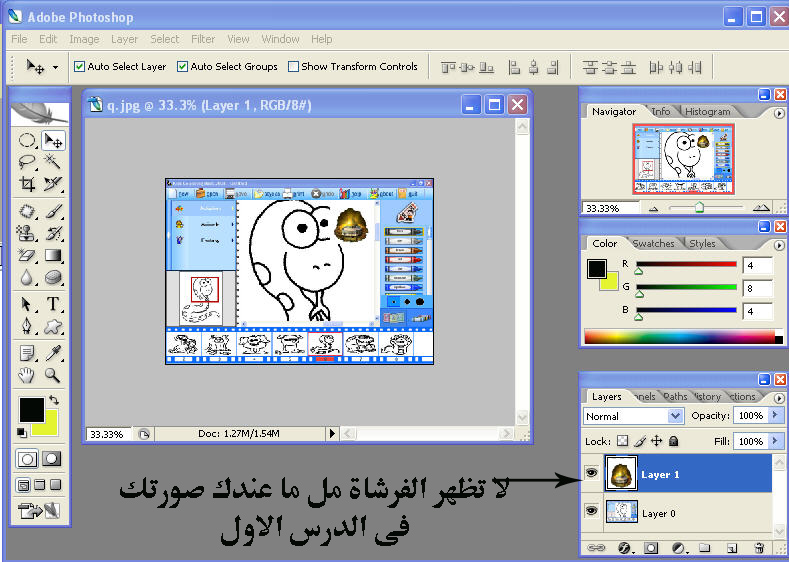Select the Eraser tool
789x562 pixels.
pyautogui.click(x=27, y=255)
